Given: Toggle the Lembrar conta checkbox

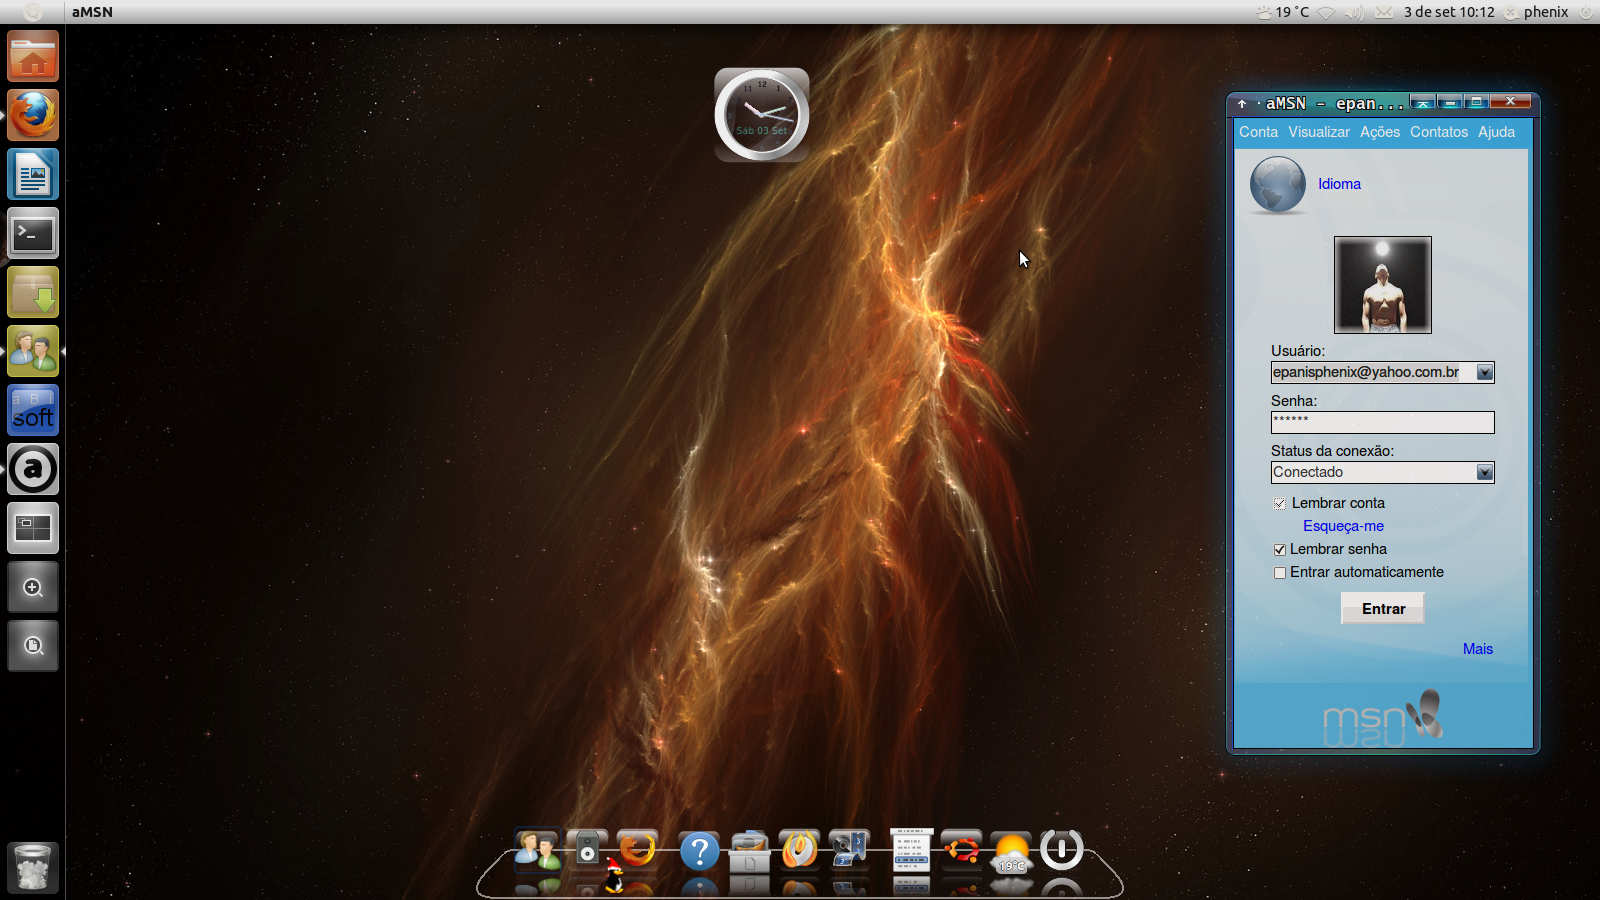Looking at the screenshot, I should 1279,504.
